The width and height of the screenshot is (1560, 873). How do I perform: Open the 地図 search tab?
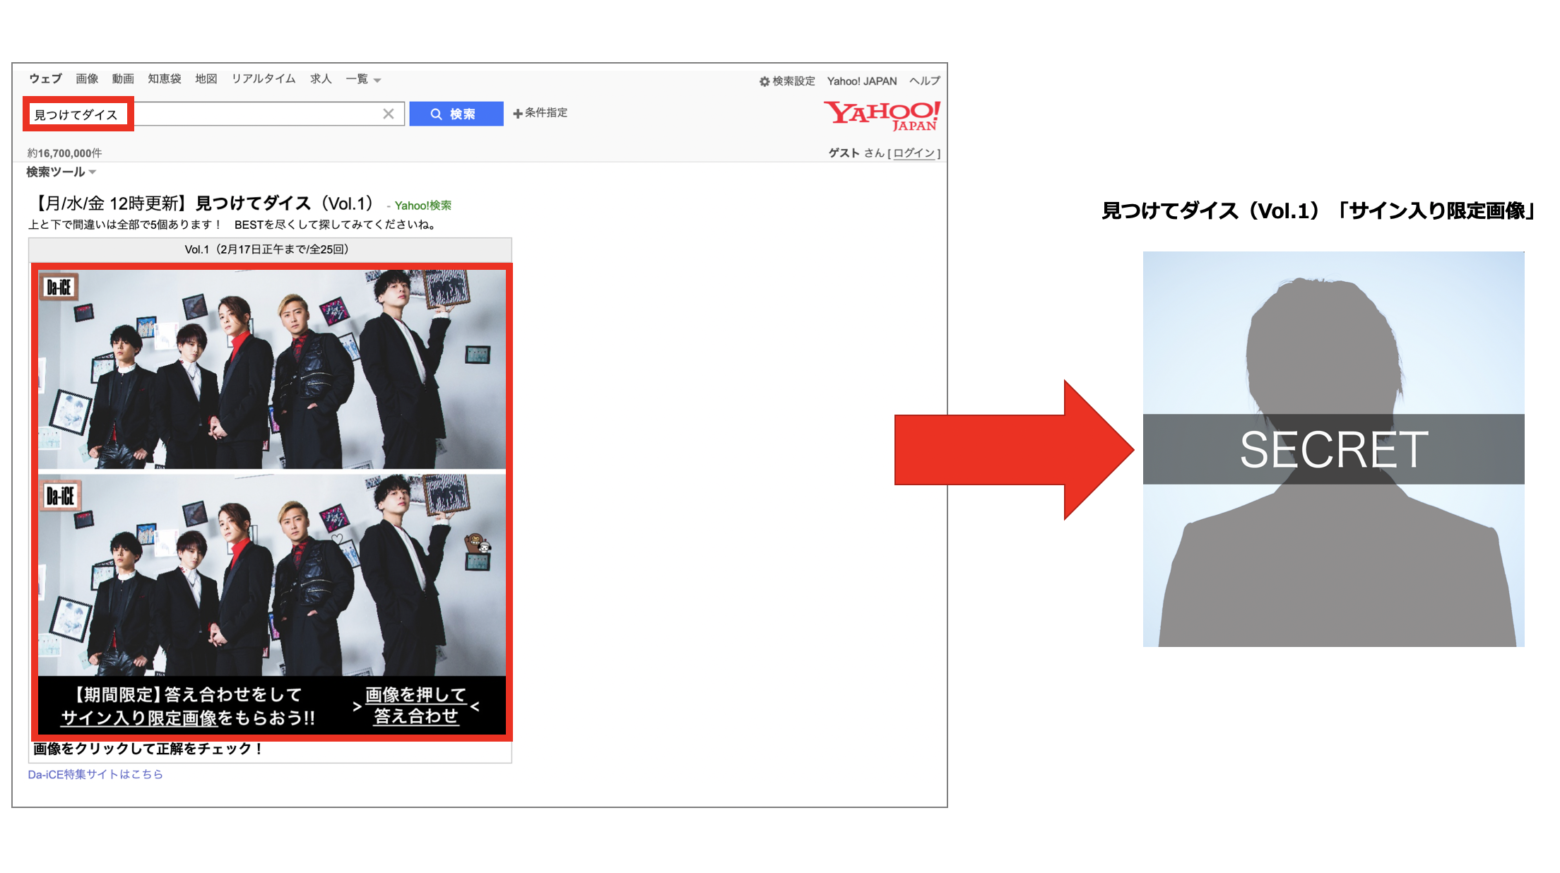pos(206,79)
